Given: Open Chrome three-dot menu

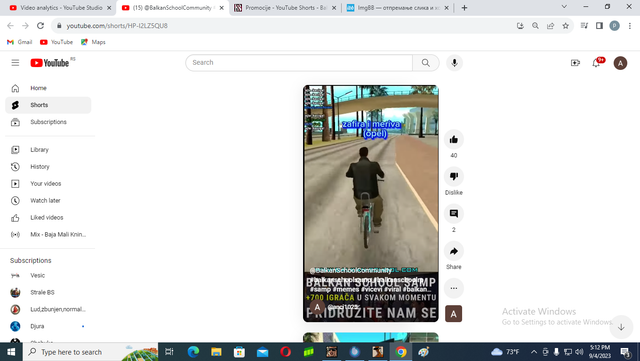Looking at the screenshot, I should coord(630,26).
